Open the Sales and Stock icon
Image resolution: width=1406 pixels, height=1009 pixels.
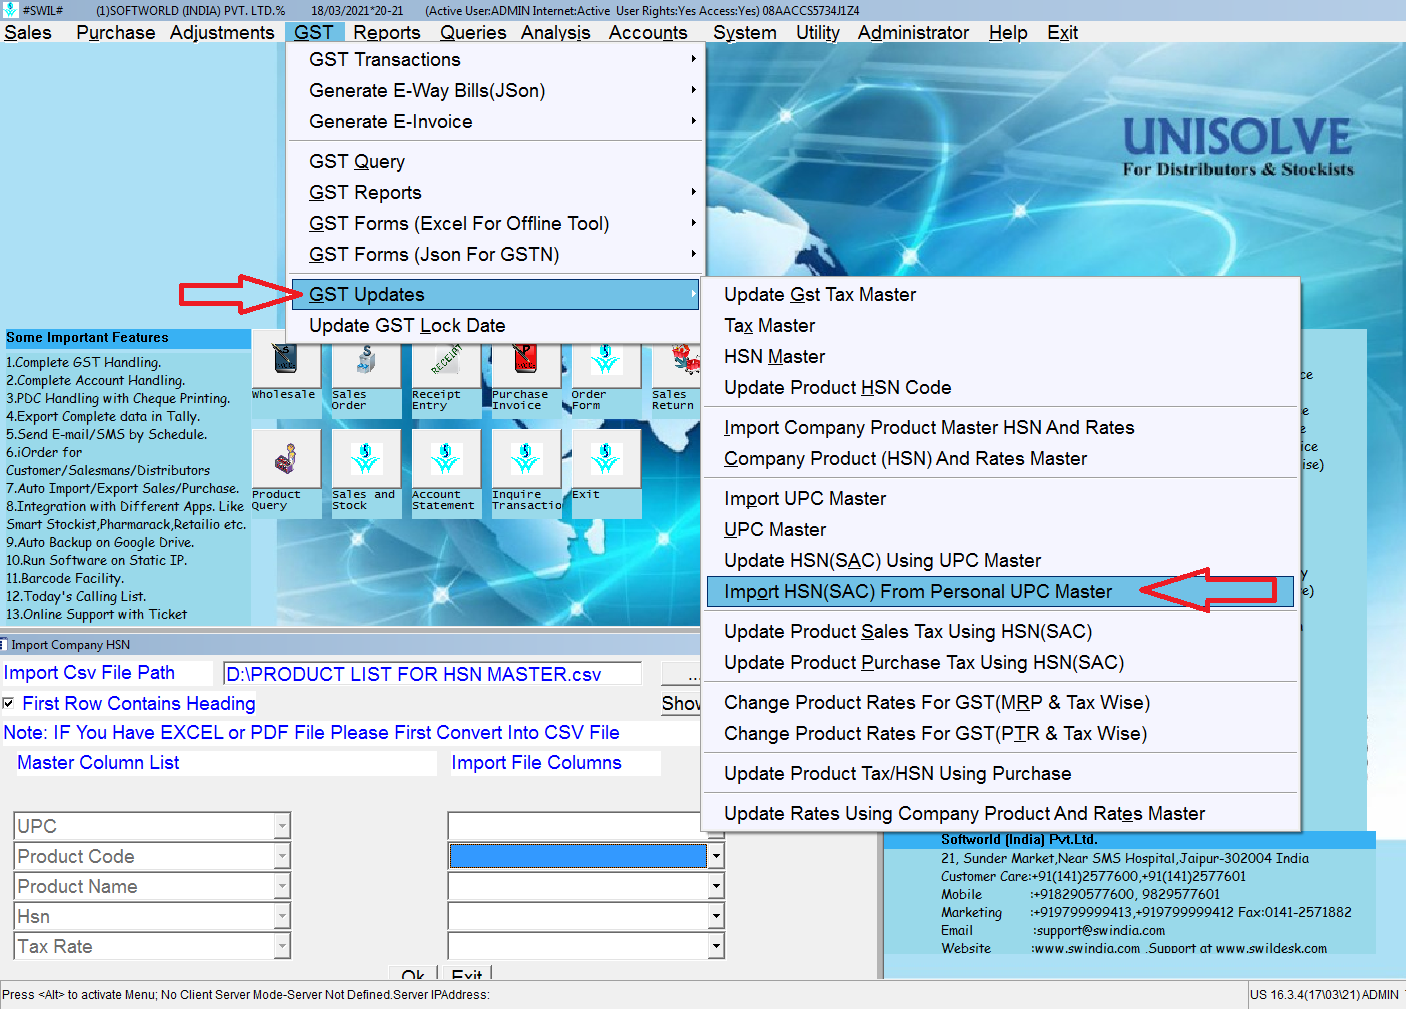(366, 459)
